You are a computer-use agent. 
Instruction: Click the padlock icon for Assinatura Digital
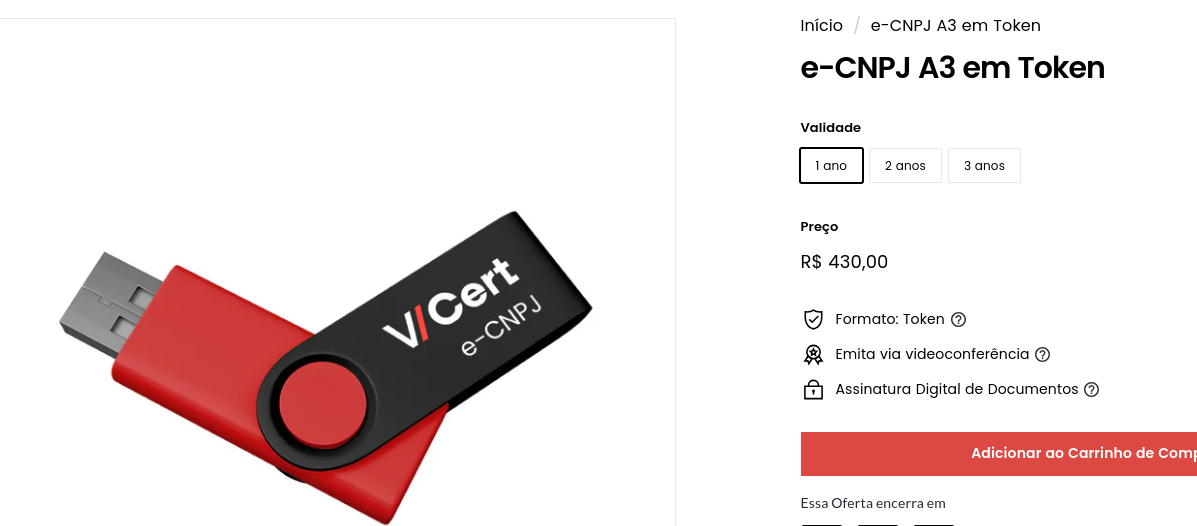813,389
